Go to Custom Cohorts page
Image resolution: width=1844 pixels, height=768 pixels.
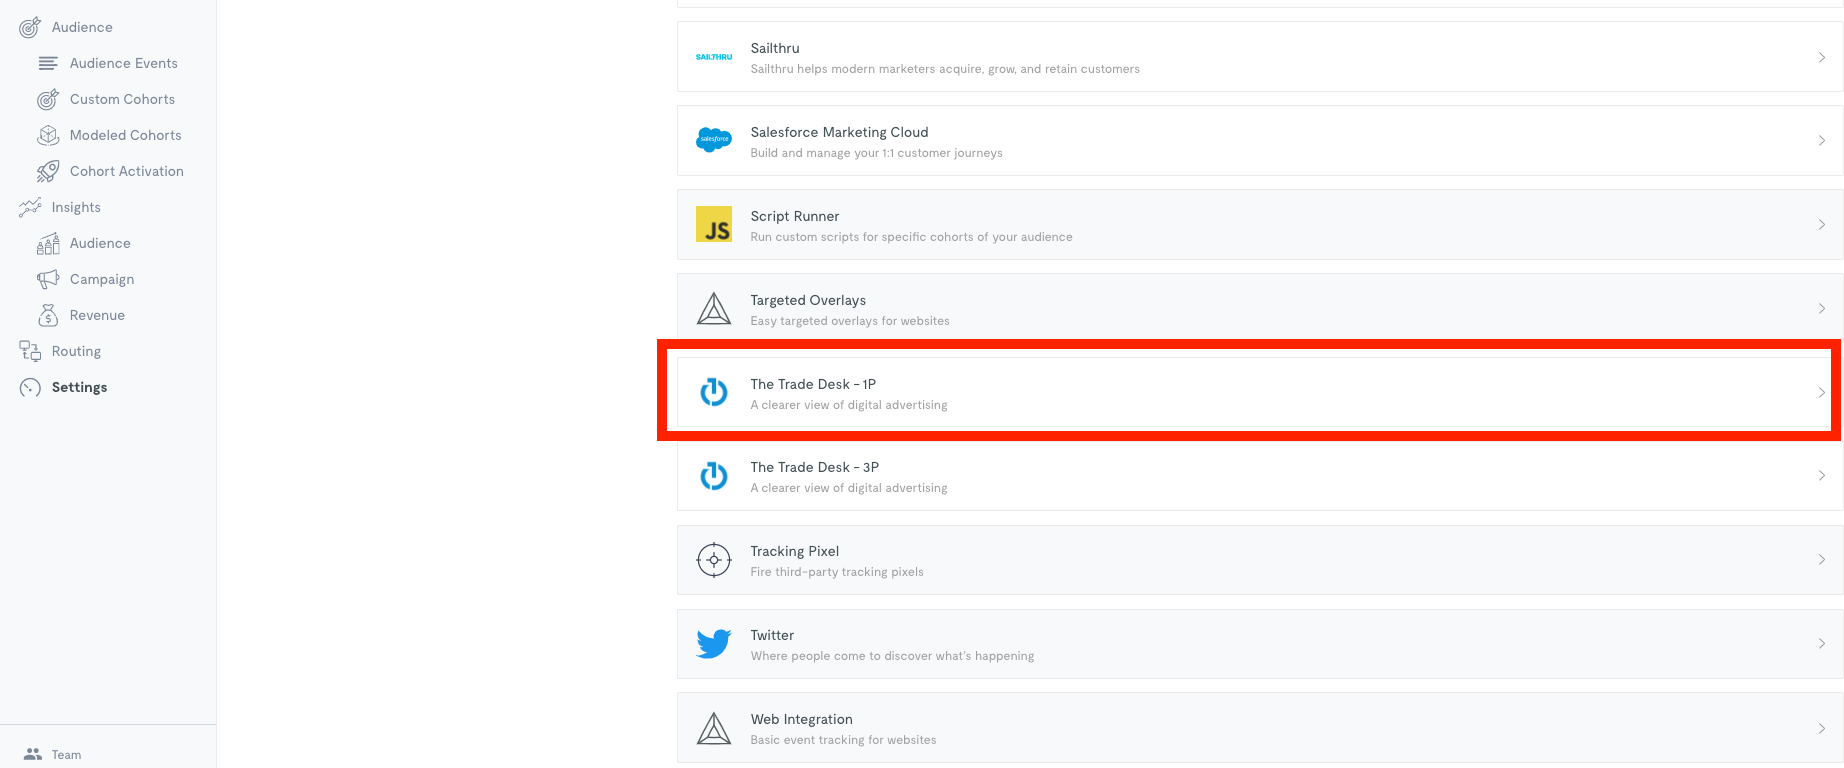122,99
